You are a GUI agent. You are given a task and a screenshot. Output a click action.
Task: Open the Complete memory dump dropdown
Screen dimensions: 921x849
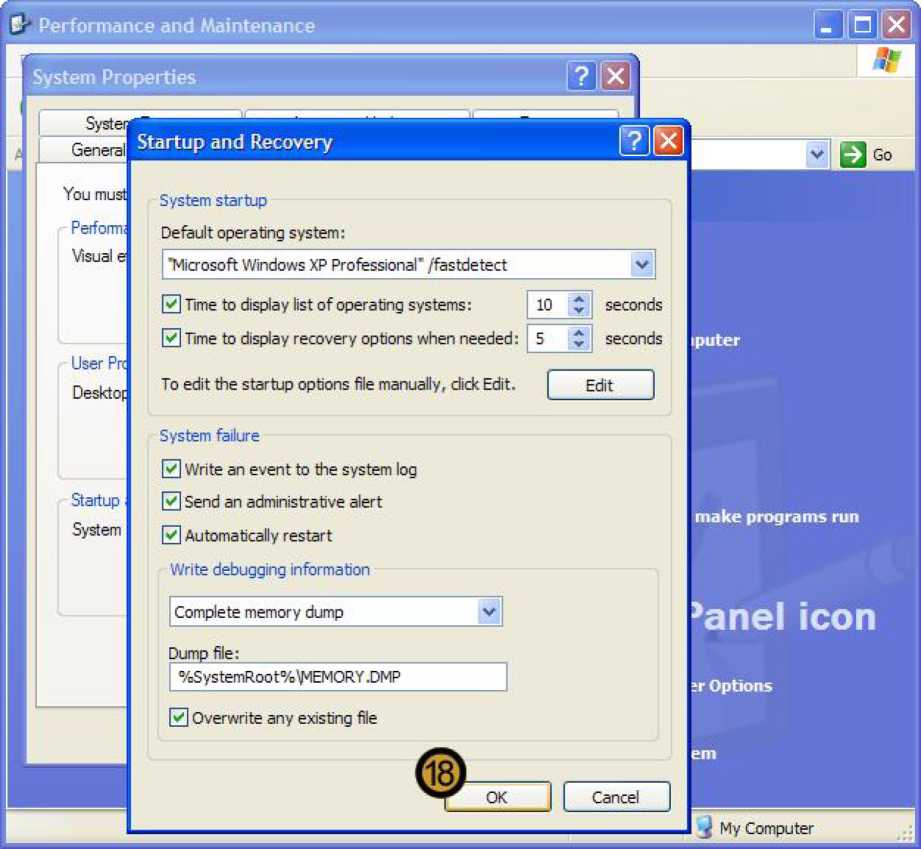(x=489, y=612)
